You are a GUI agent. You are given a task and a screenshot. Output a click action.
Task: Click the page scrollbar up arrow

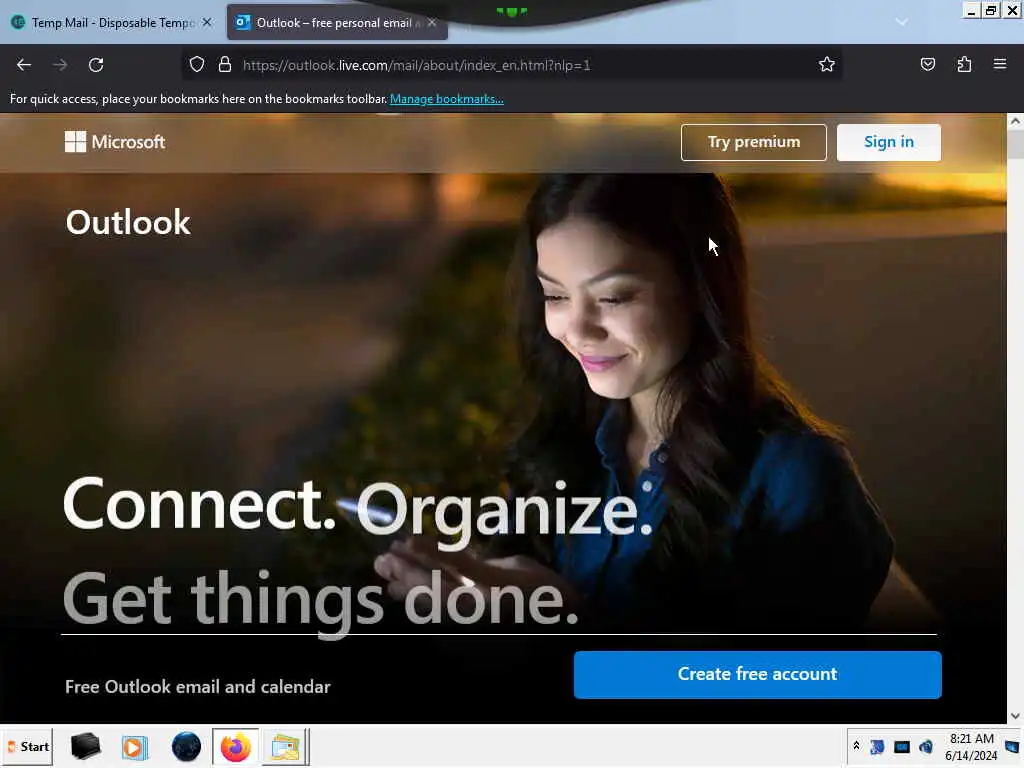[1015, 121]
